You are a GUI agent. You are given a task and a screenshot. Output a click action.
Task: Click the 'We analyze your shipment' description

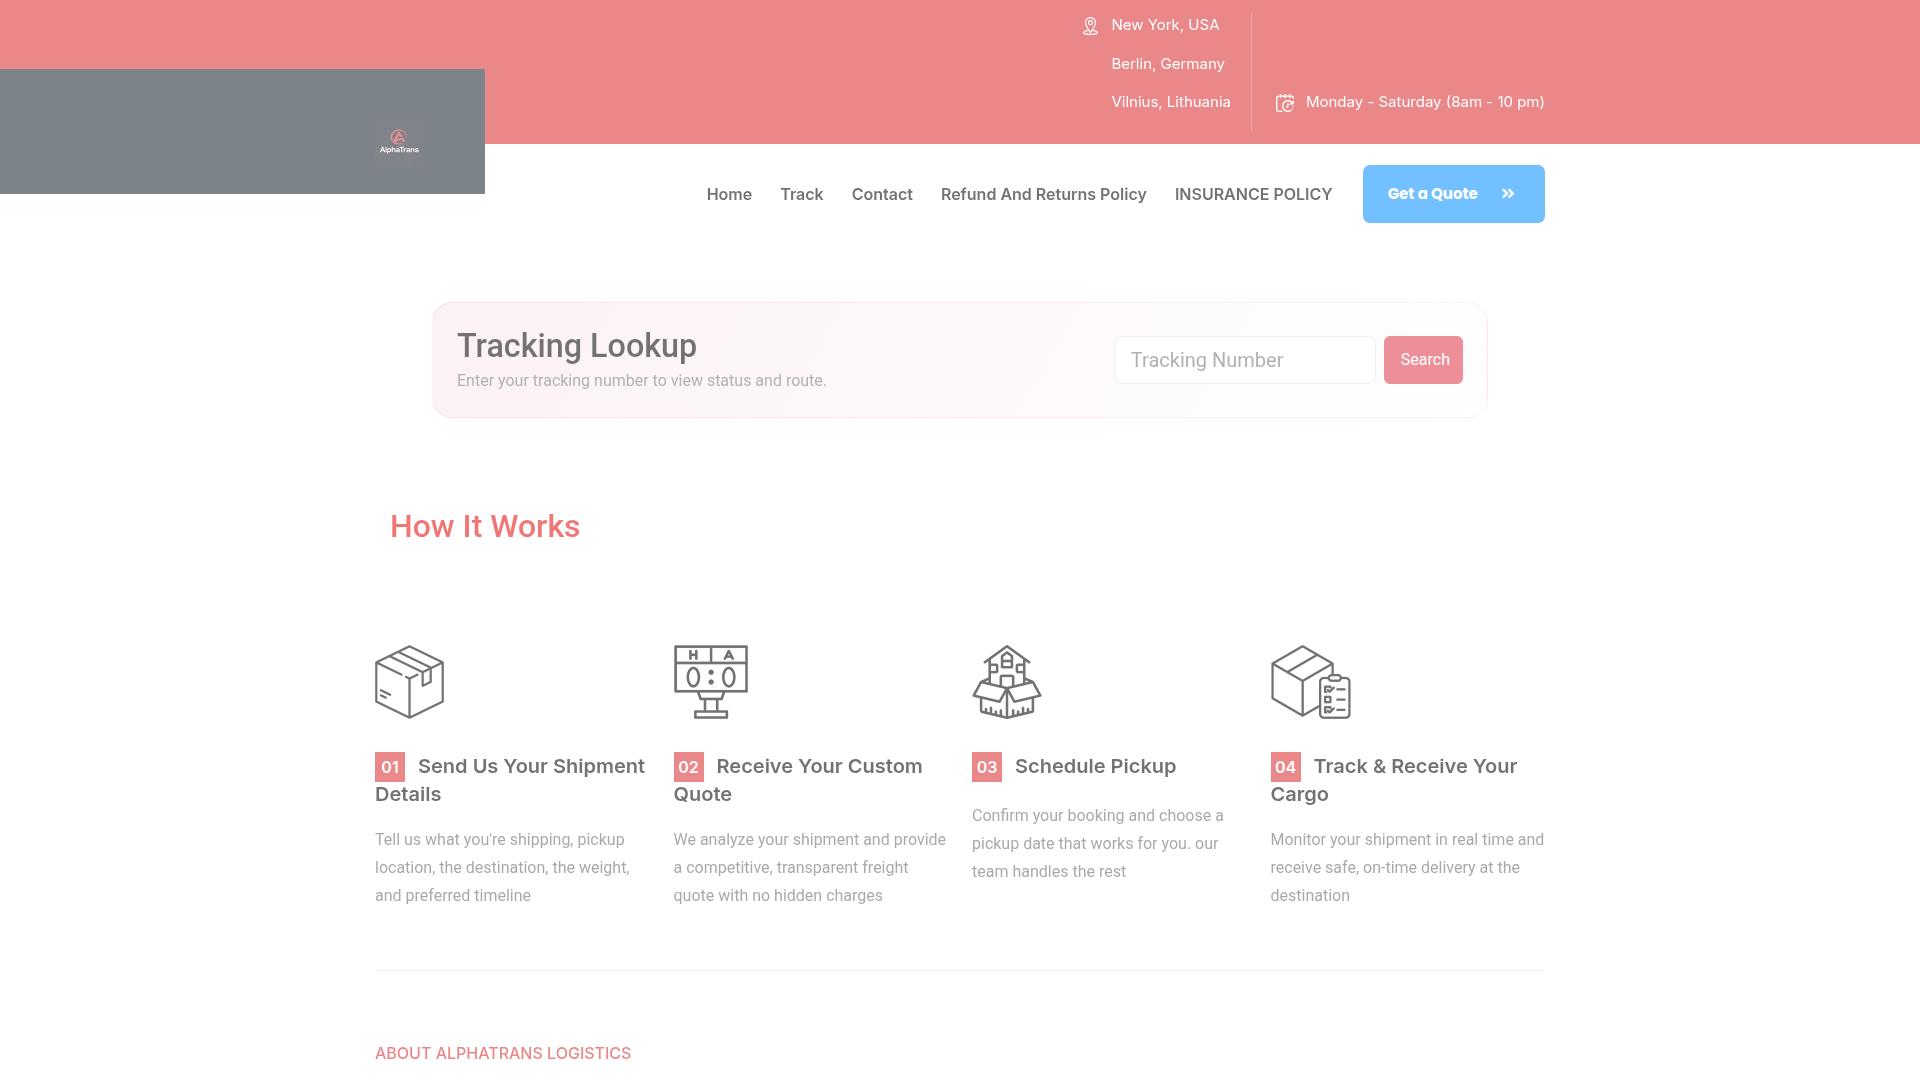[x=810, y=868]
